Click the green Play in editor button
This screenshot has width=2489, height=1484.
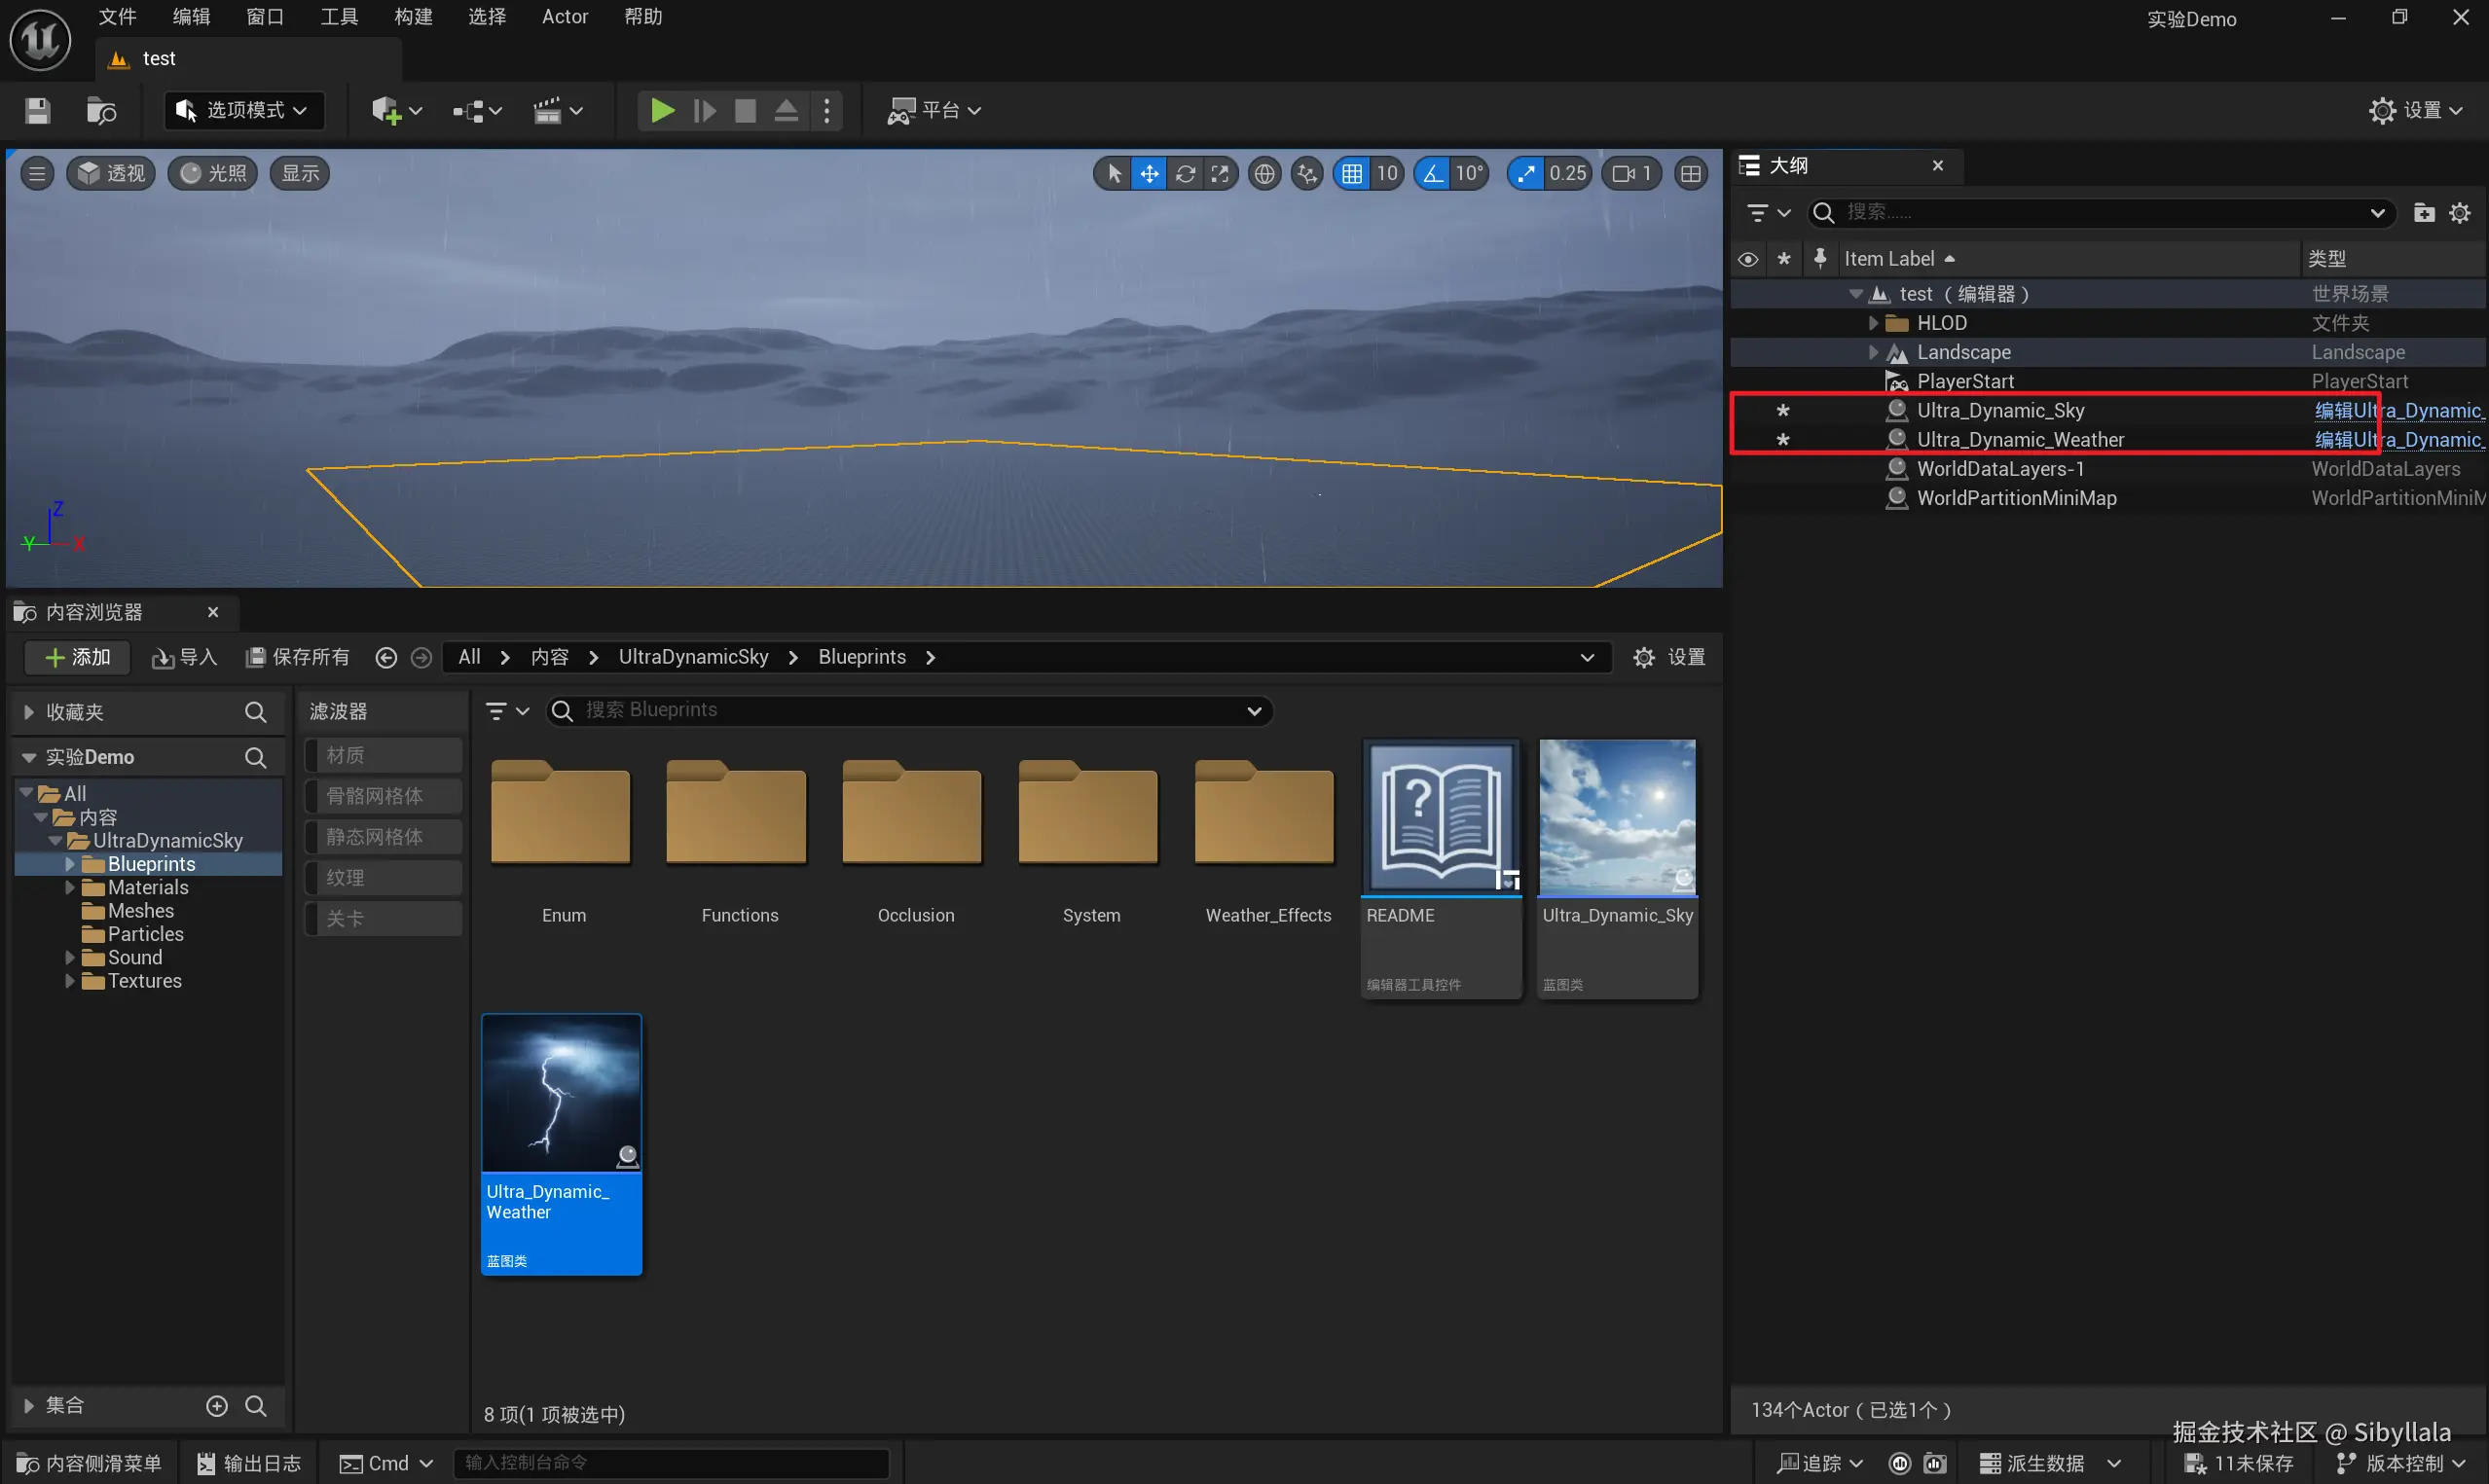click(x=661, y=110)
